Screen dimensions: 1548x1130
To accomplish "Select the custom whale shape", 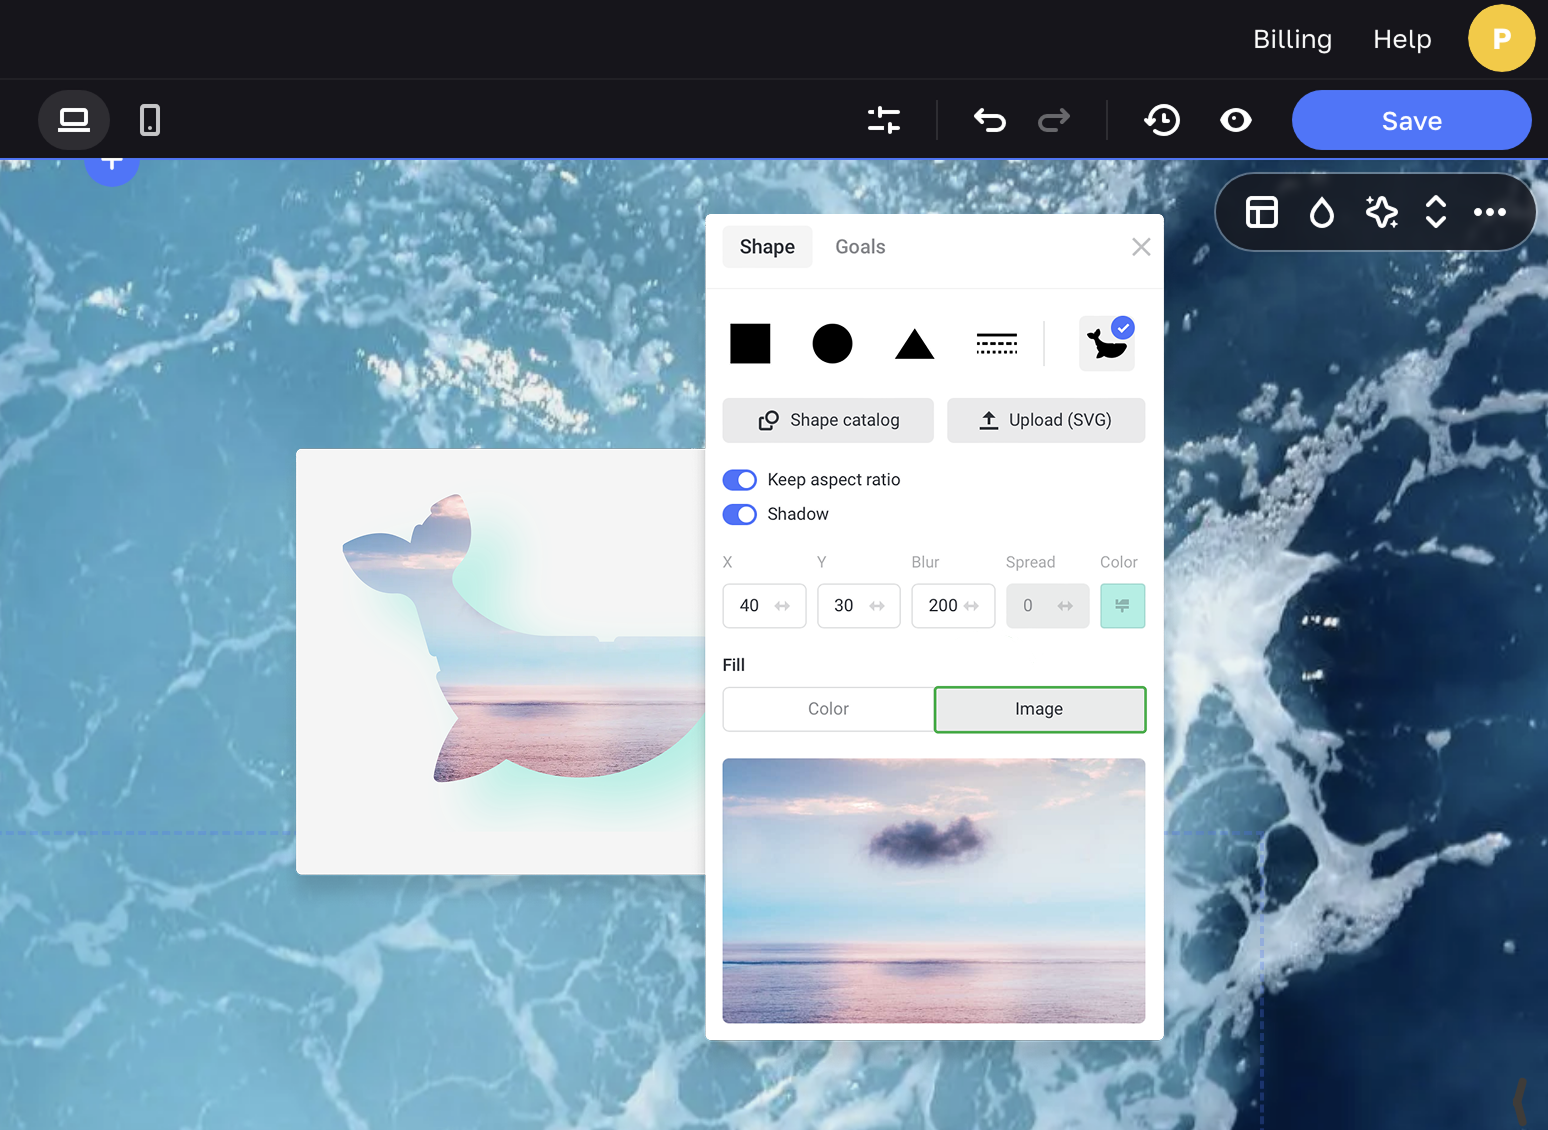I will tap(1106, 344).
